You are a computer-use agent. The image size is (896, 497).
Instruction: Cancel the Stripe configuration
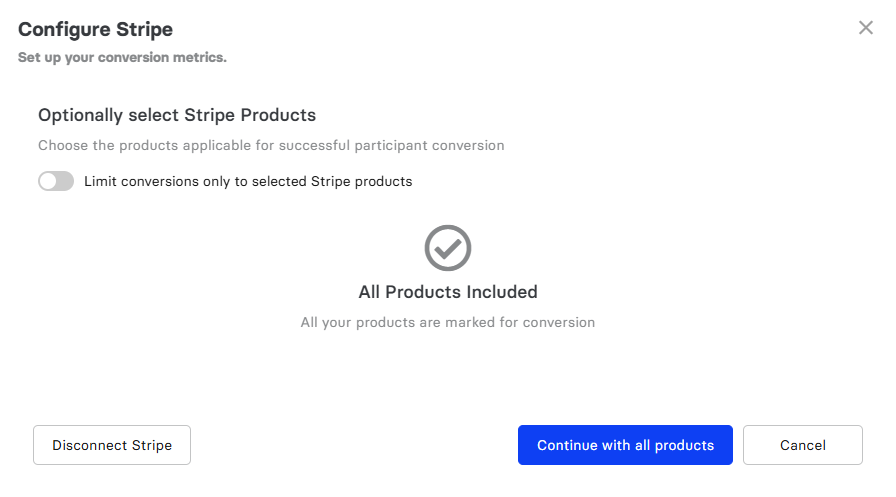click(803, 445)
